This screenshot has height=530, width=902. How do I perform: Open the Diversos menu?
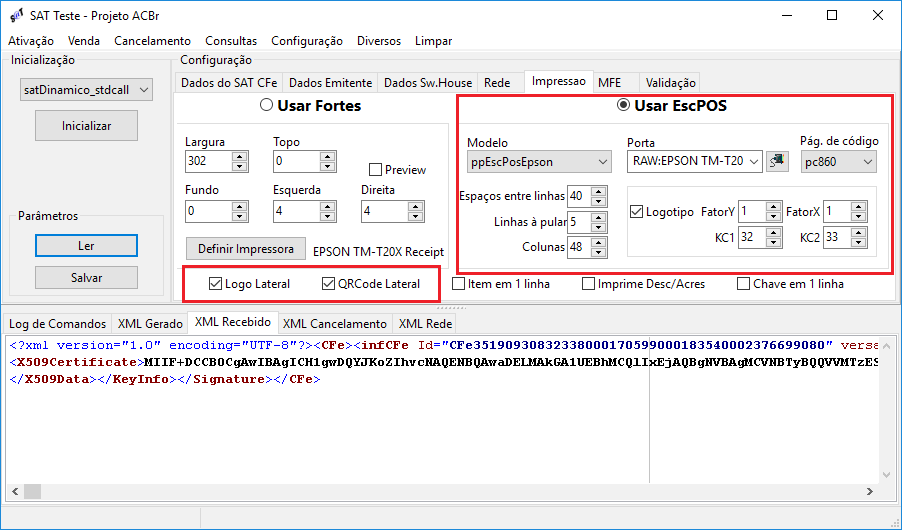pos(379,41)
